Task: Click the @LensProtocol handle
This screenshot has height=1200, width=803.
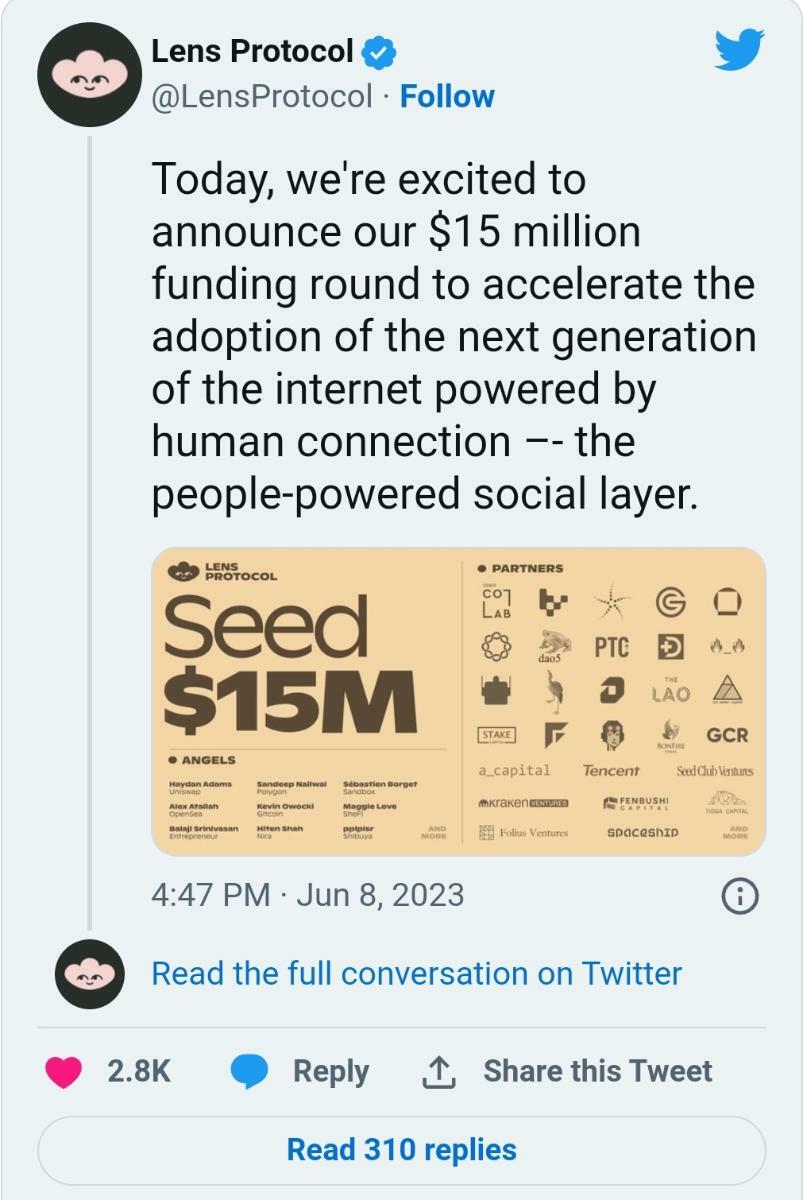Action: [261, 97]
